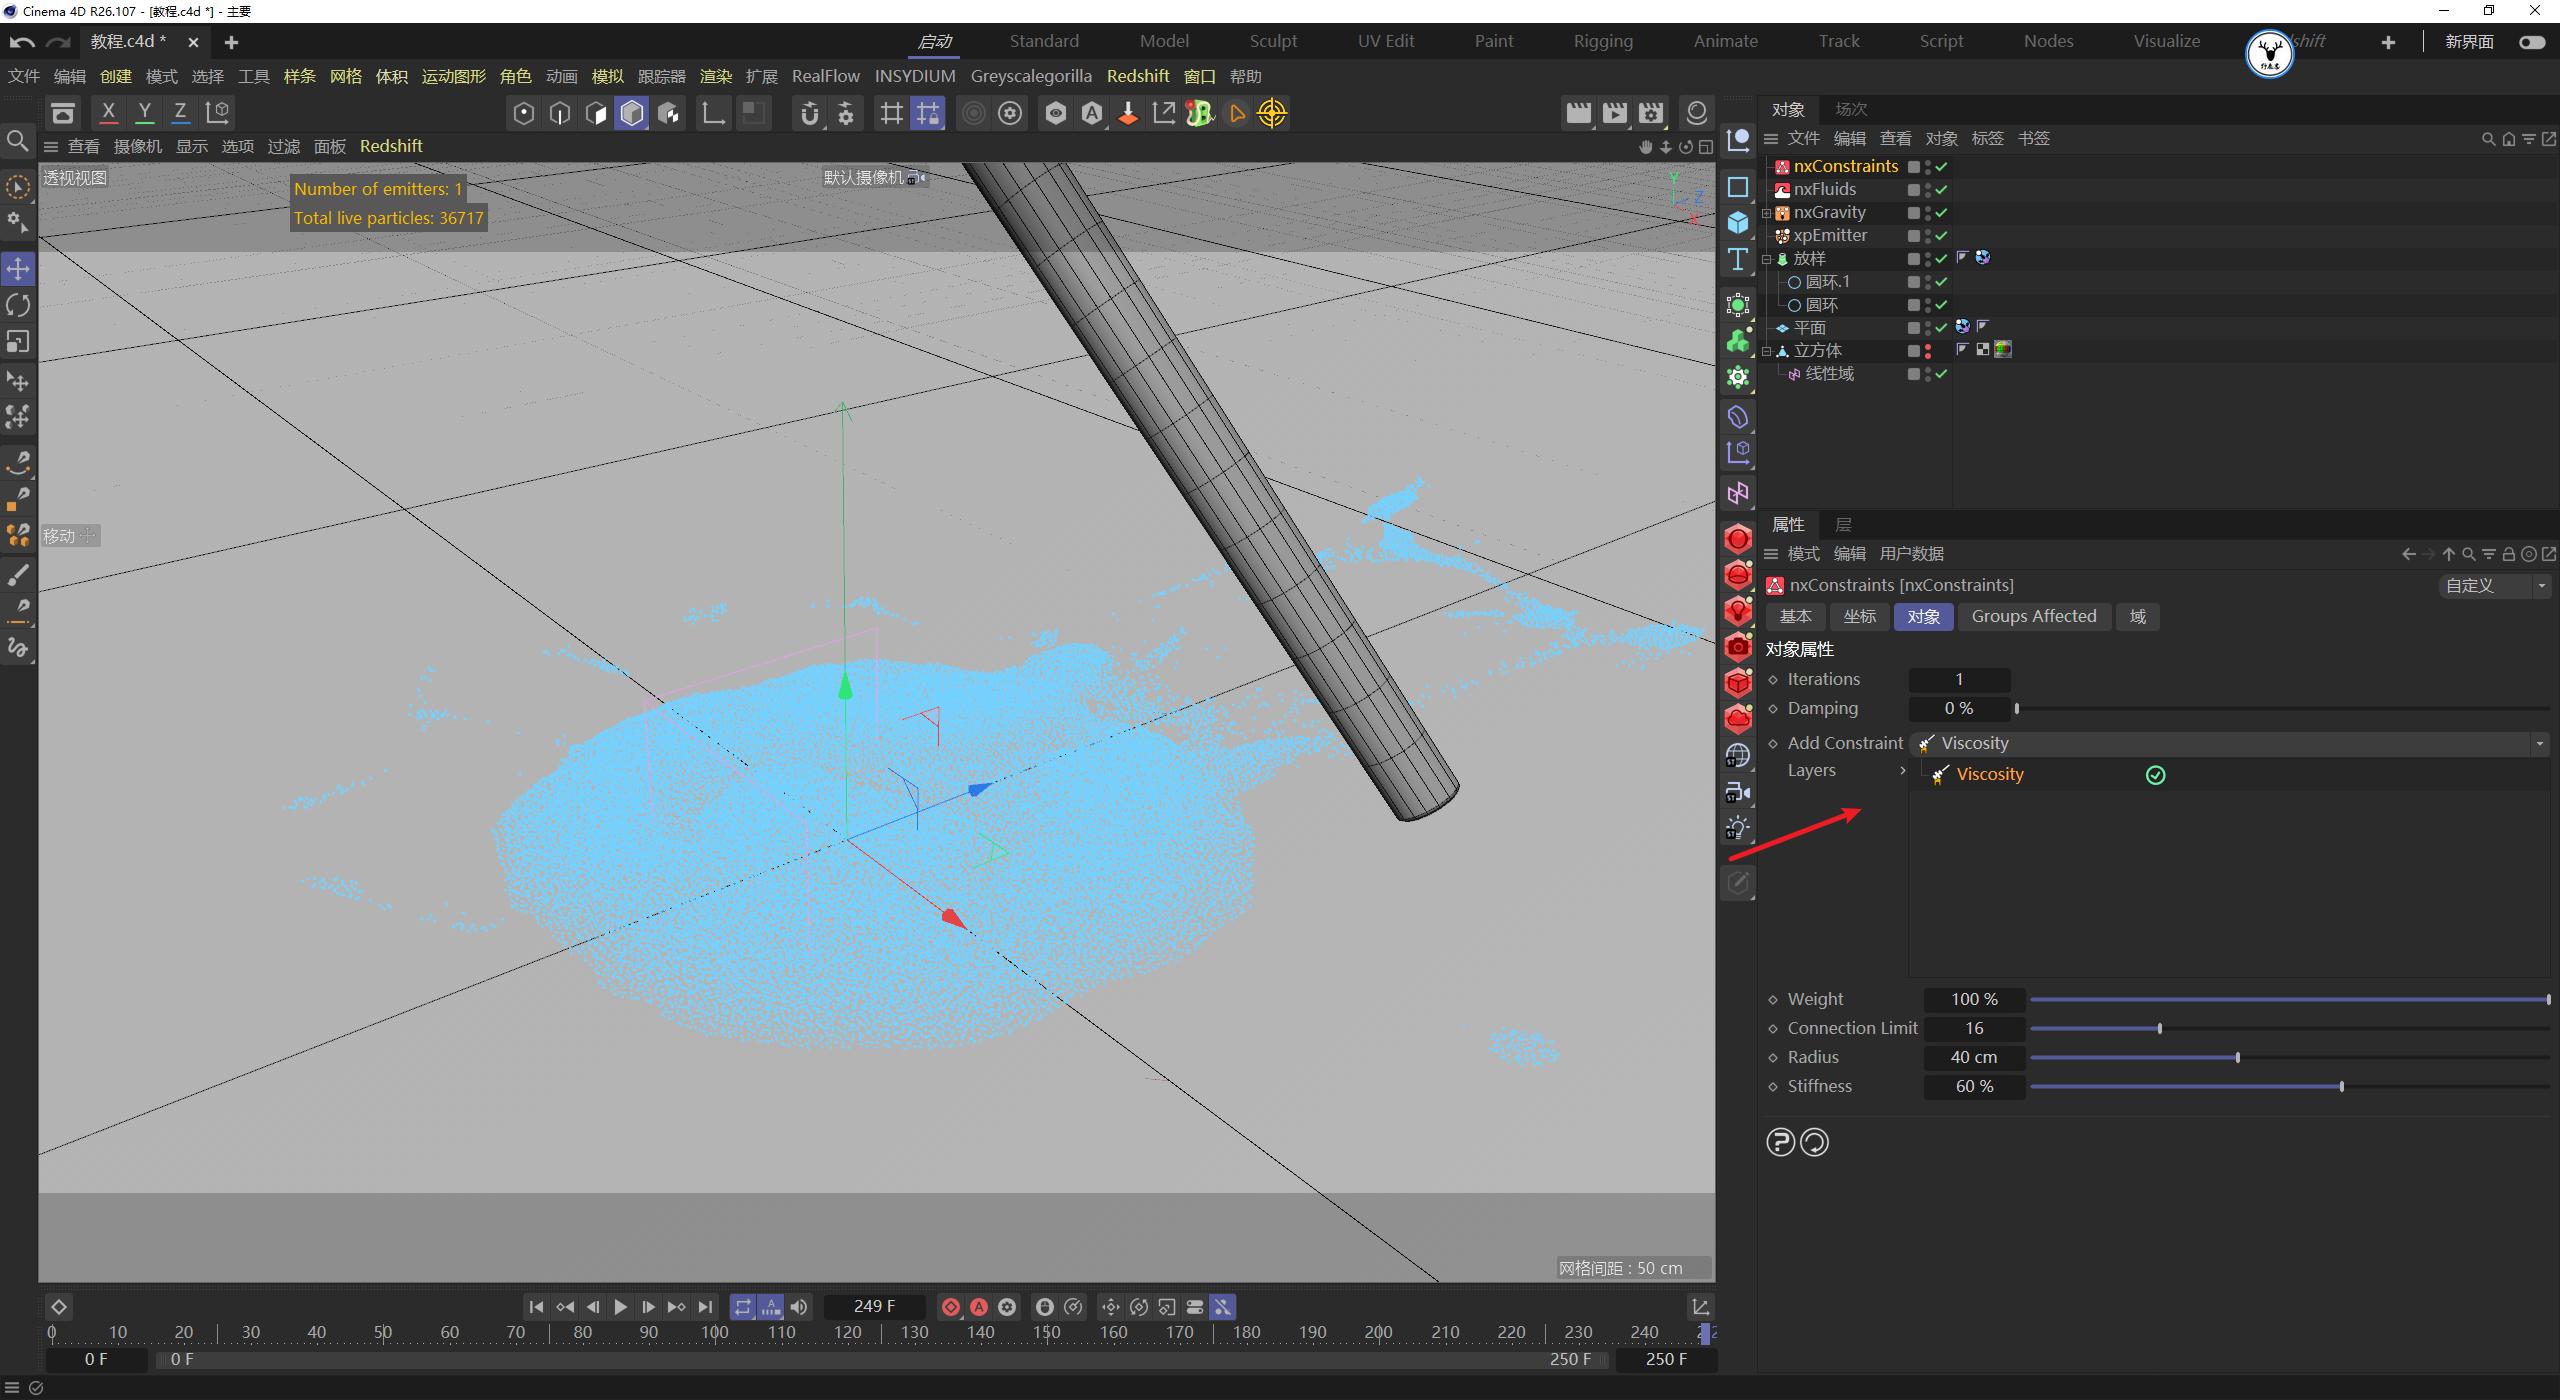Open the 模拟 menu
2560x1400 pixels.
click(606, 76)
